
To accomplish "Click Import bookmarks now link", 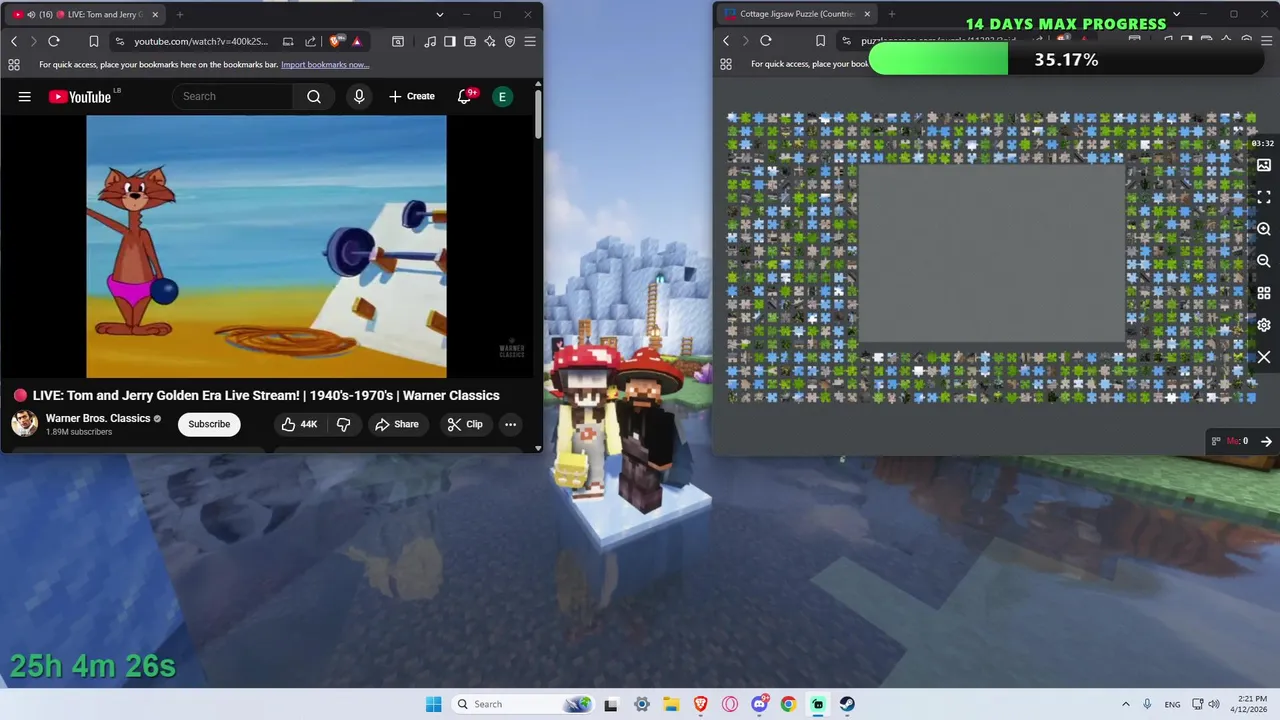I will point(325,65).
